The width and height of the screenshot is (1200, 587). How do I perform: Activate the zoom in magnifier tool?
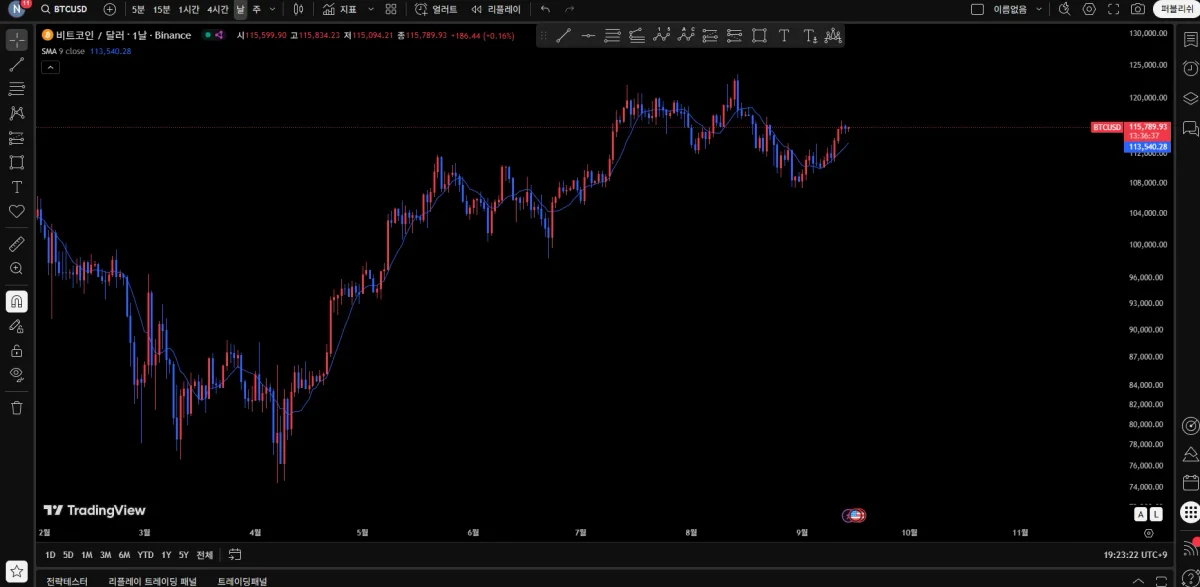(17, 268)
